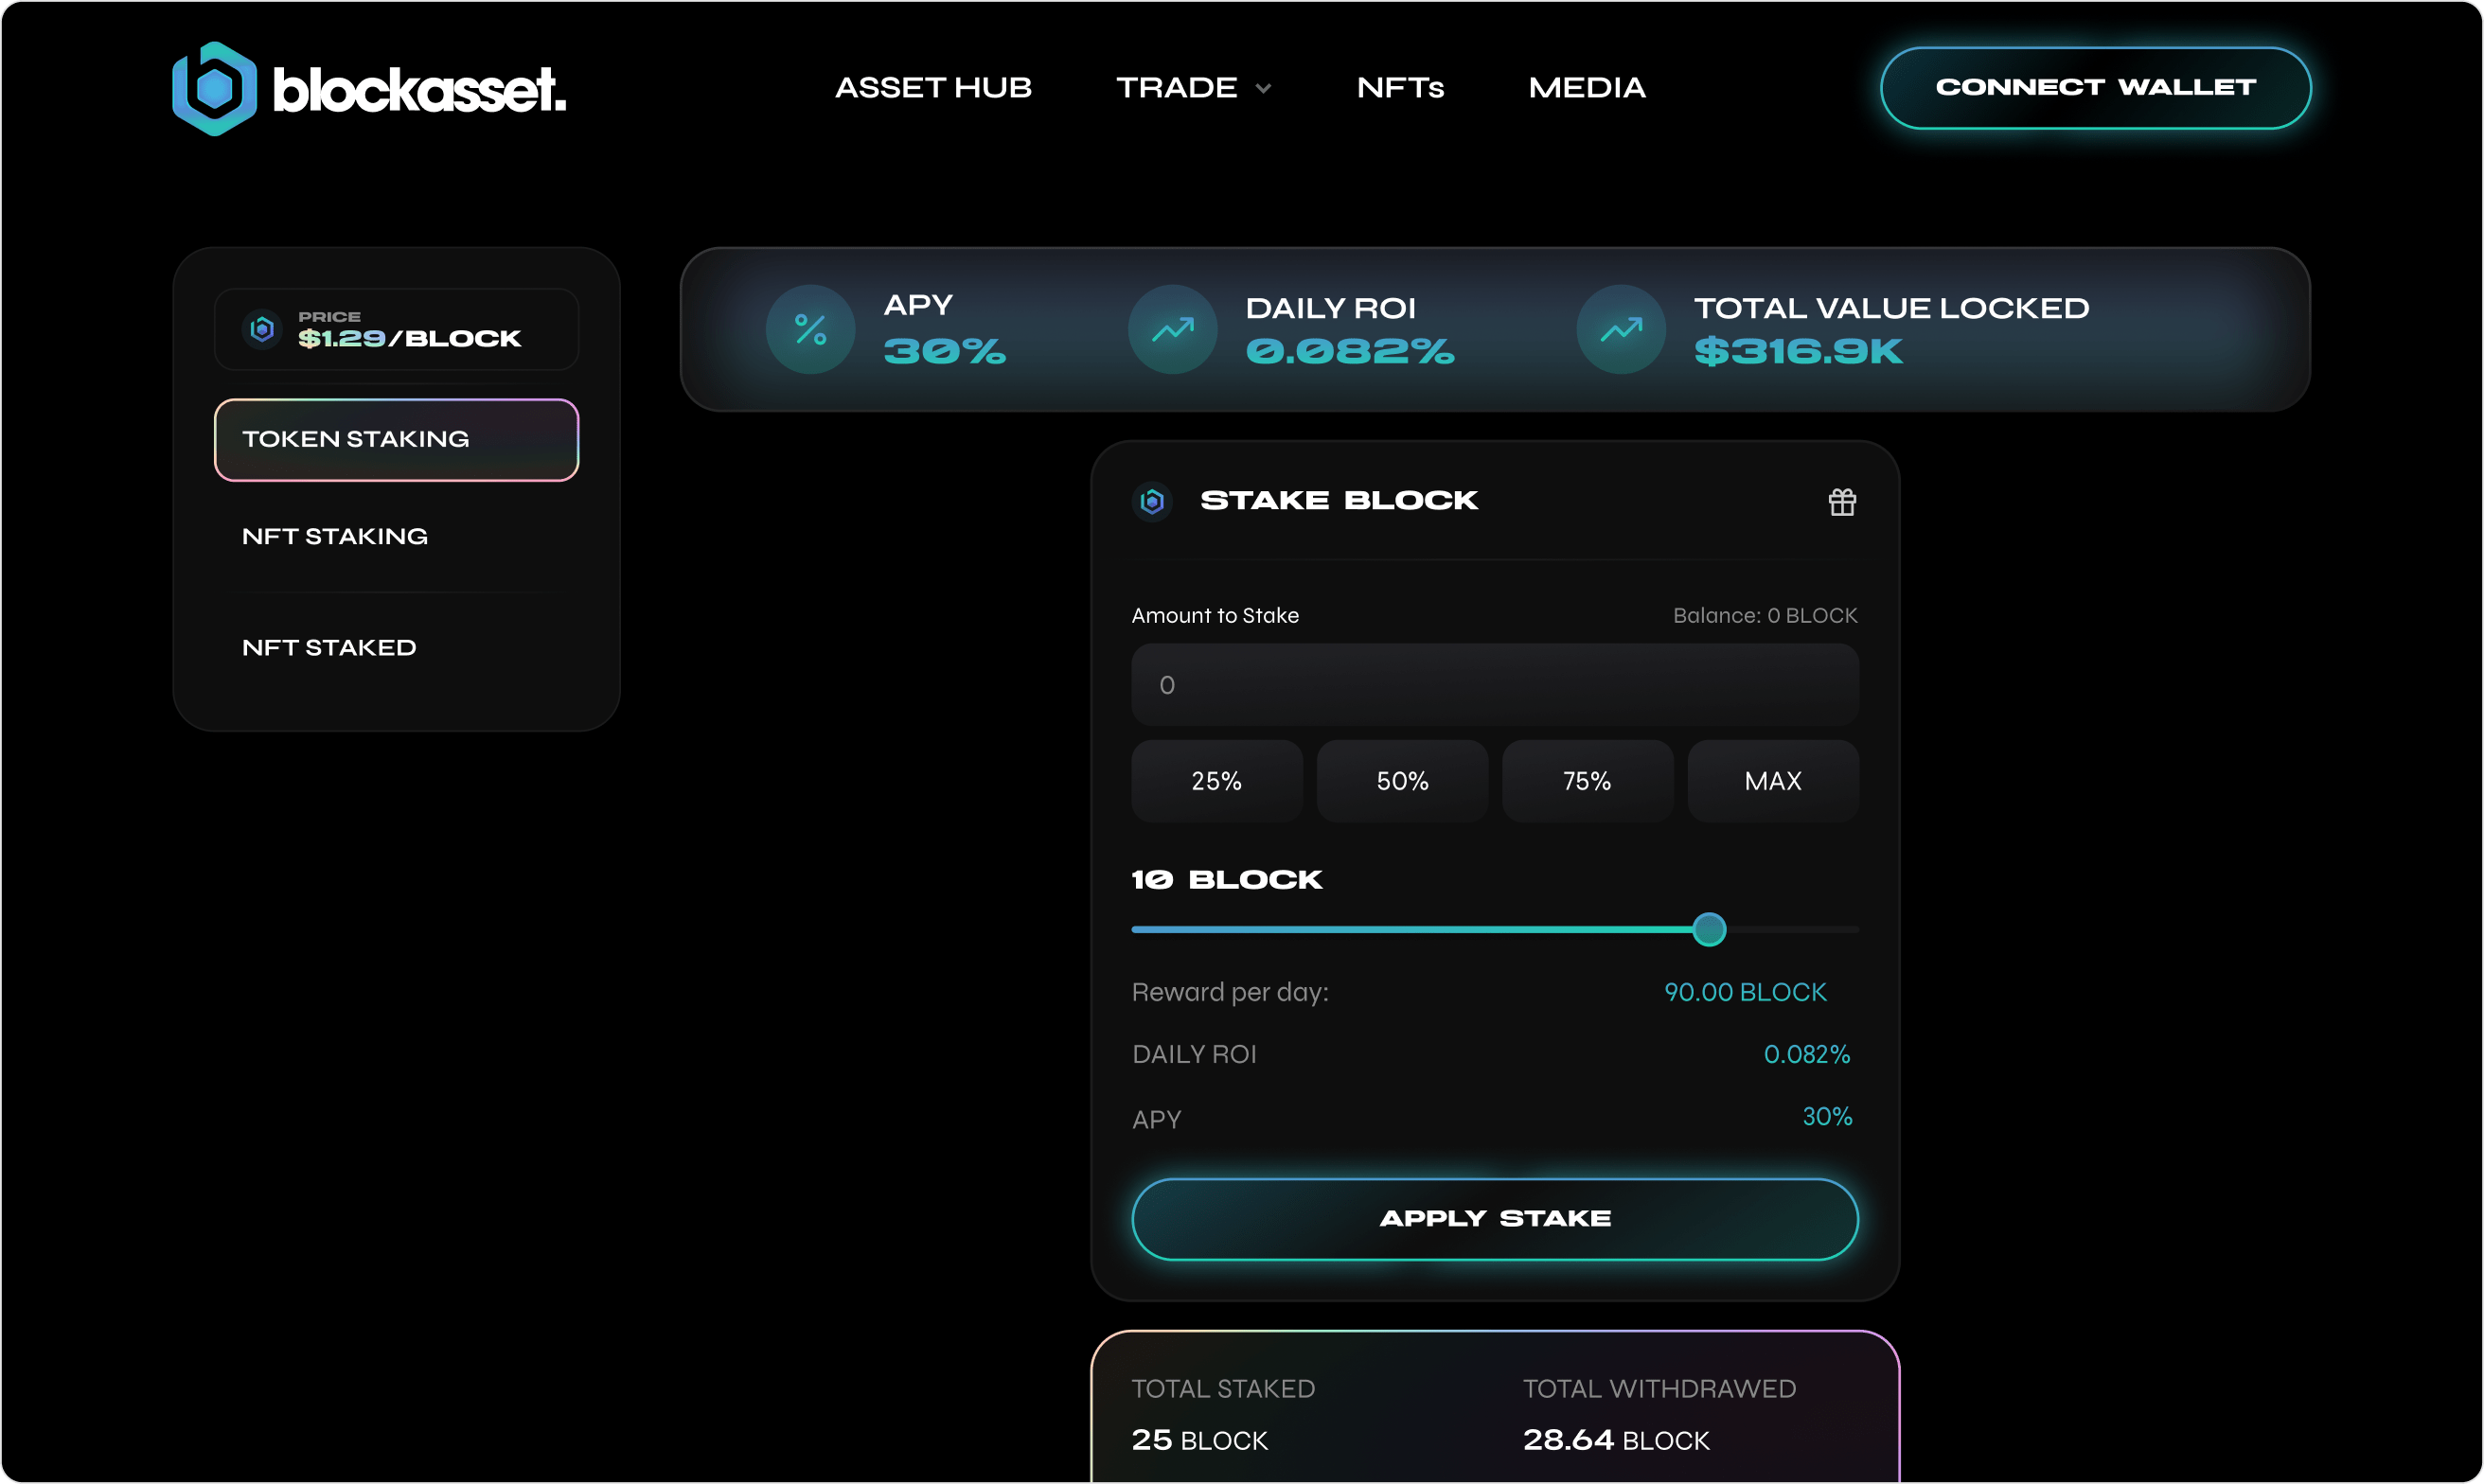2484x1484 pixels.
Task: Click the 0.082% Daily ROI in stake card
Action: [x=1806, y=1055]
